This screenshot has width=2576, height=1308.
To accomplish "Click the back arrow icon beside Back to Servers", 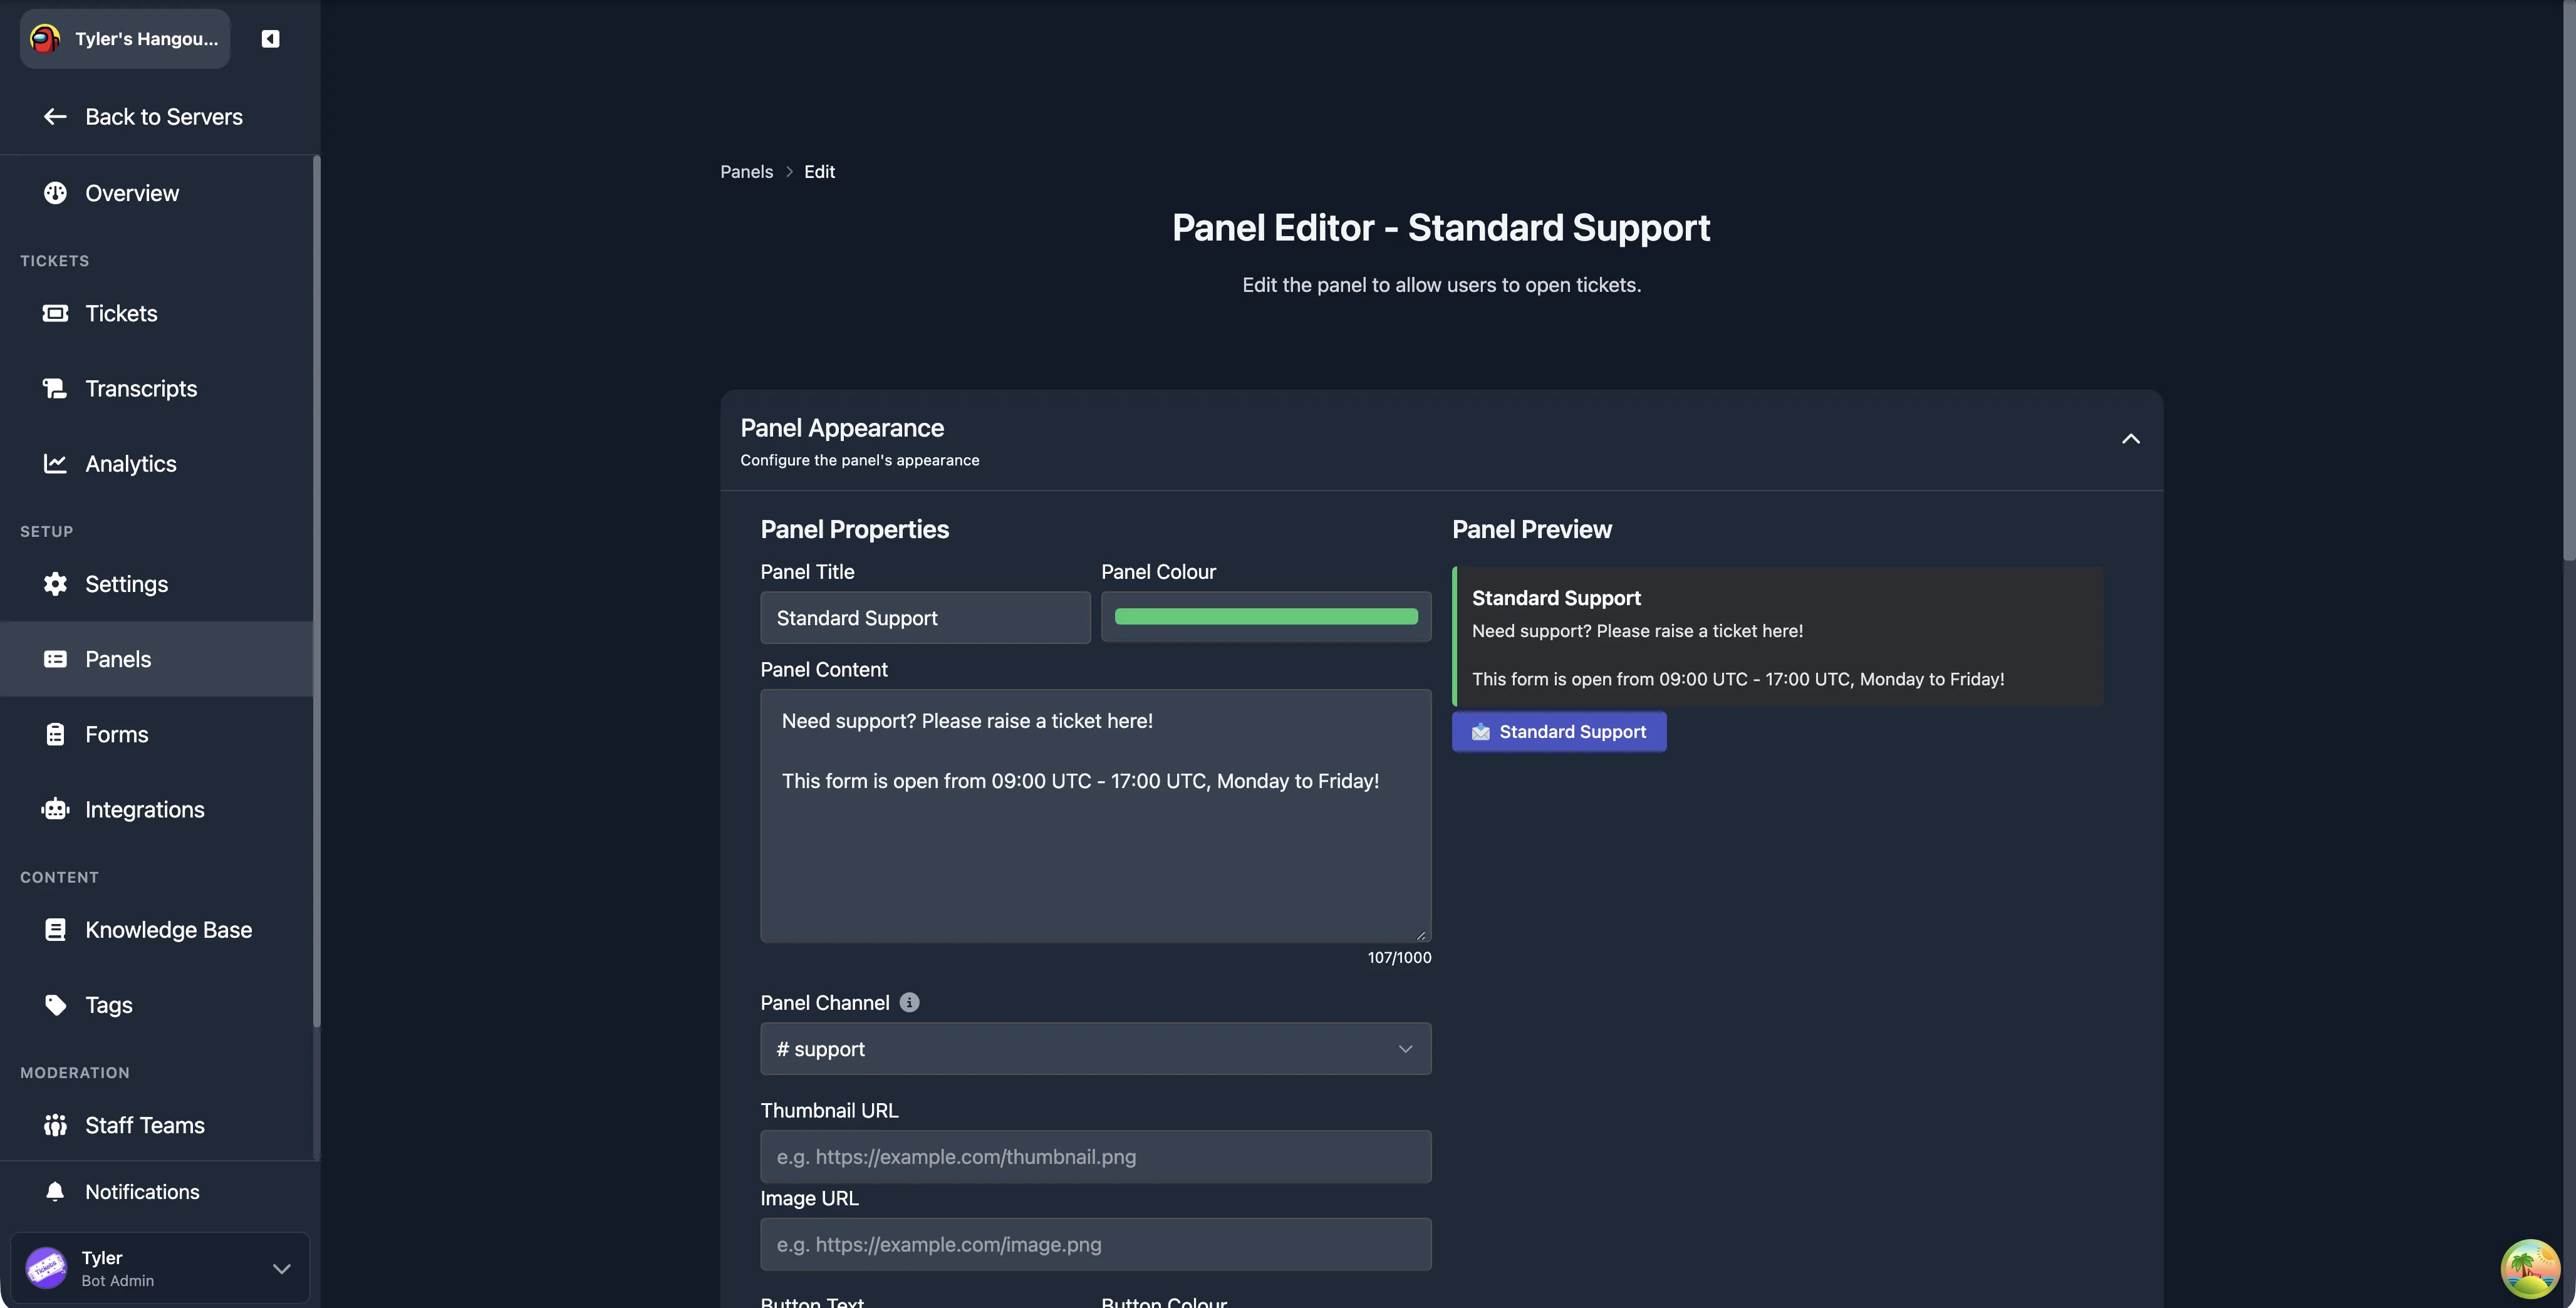I will (x=55, y=117).
